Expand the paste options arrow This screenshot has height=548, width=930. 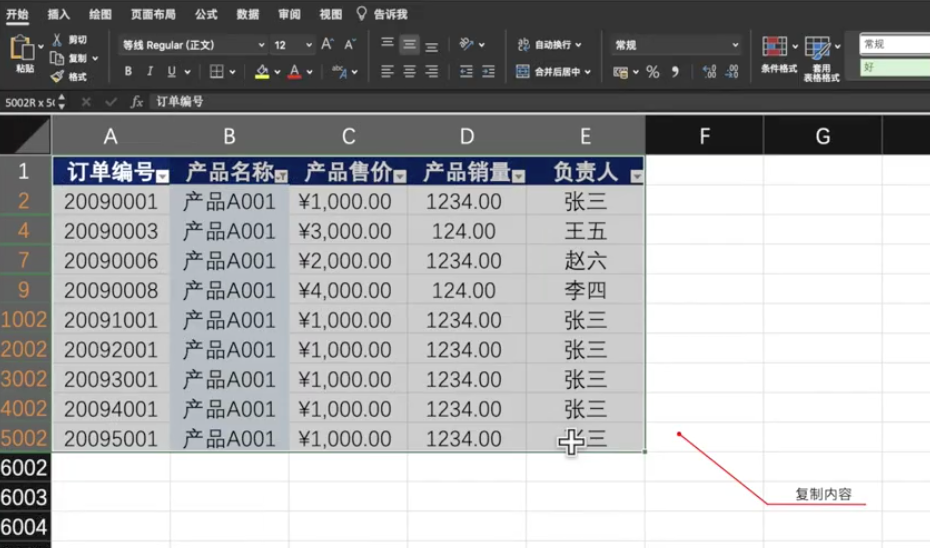pos(40,46)
